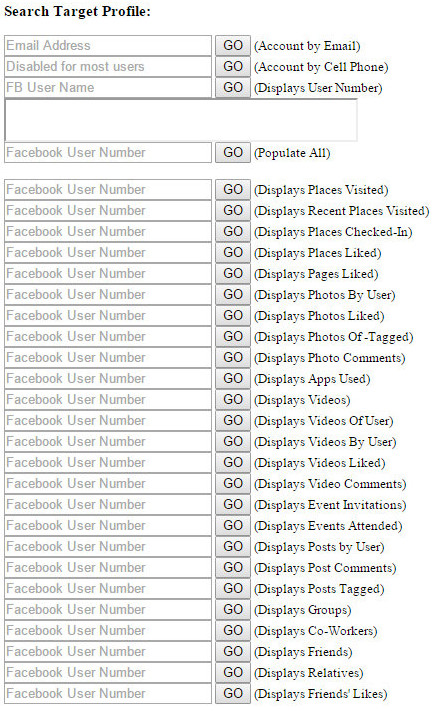Click the Disabled for most users field
Screen dimensions: 442x711
[x=108, y=67]
